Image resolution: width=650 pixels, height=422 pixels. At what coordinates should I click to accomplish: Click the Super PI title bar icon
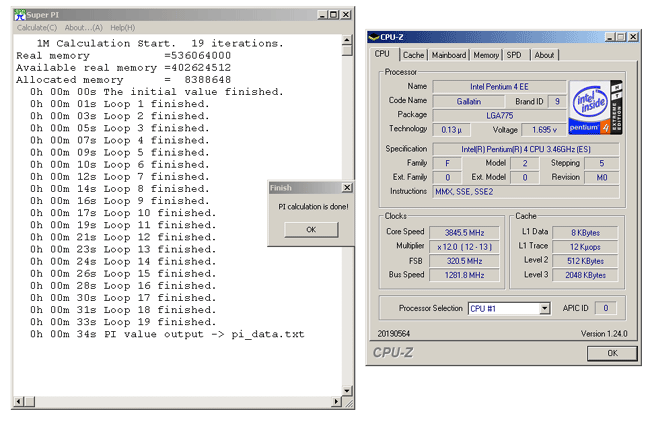pyautogui.click(x=20, y=15)
